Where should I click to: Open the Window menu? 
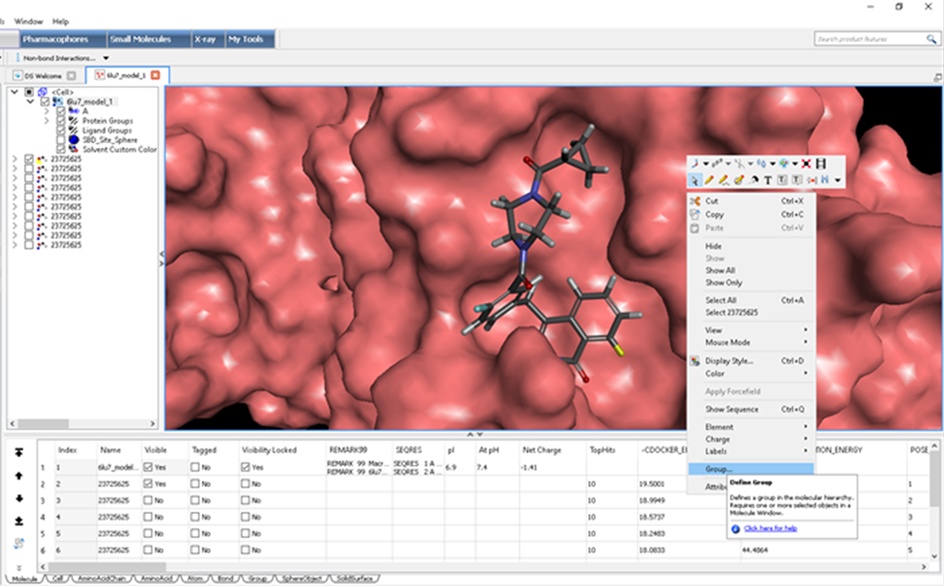click(28, 21)
